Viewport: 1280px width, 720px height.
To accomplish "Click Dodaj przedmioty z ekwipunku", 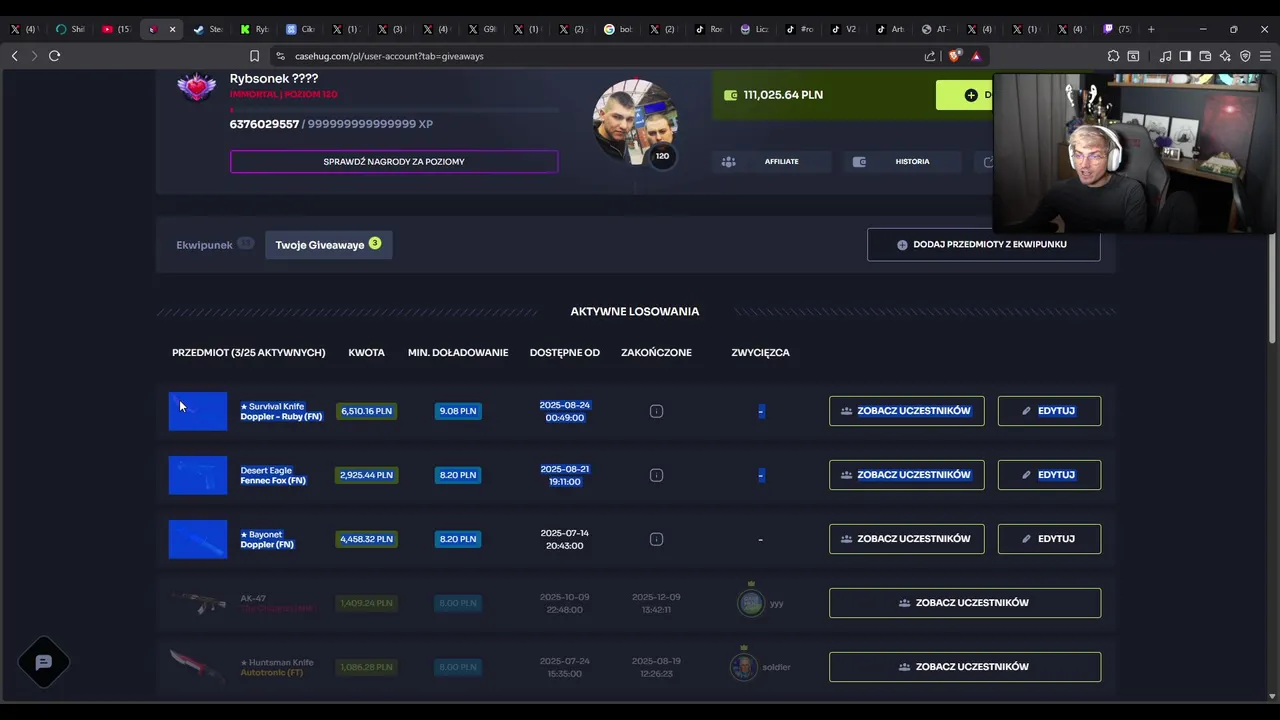I will coord(984,244).
